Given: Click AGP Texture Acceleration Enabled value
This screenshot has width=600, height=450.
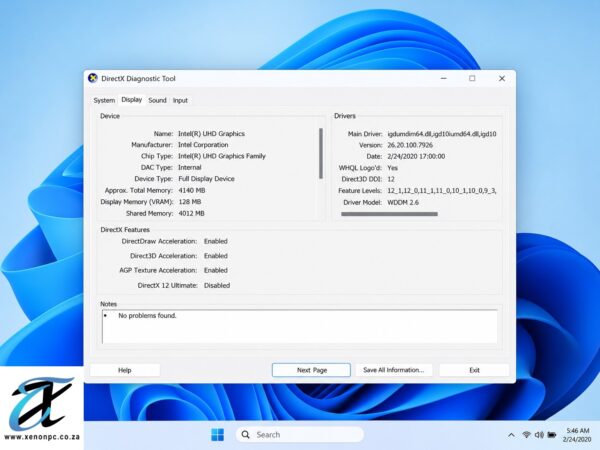Looking at the screenshot, I should click(x=215, y=270).
